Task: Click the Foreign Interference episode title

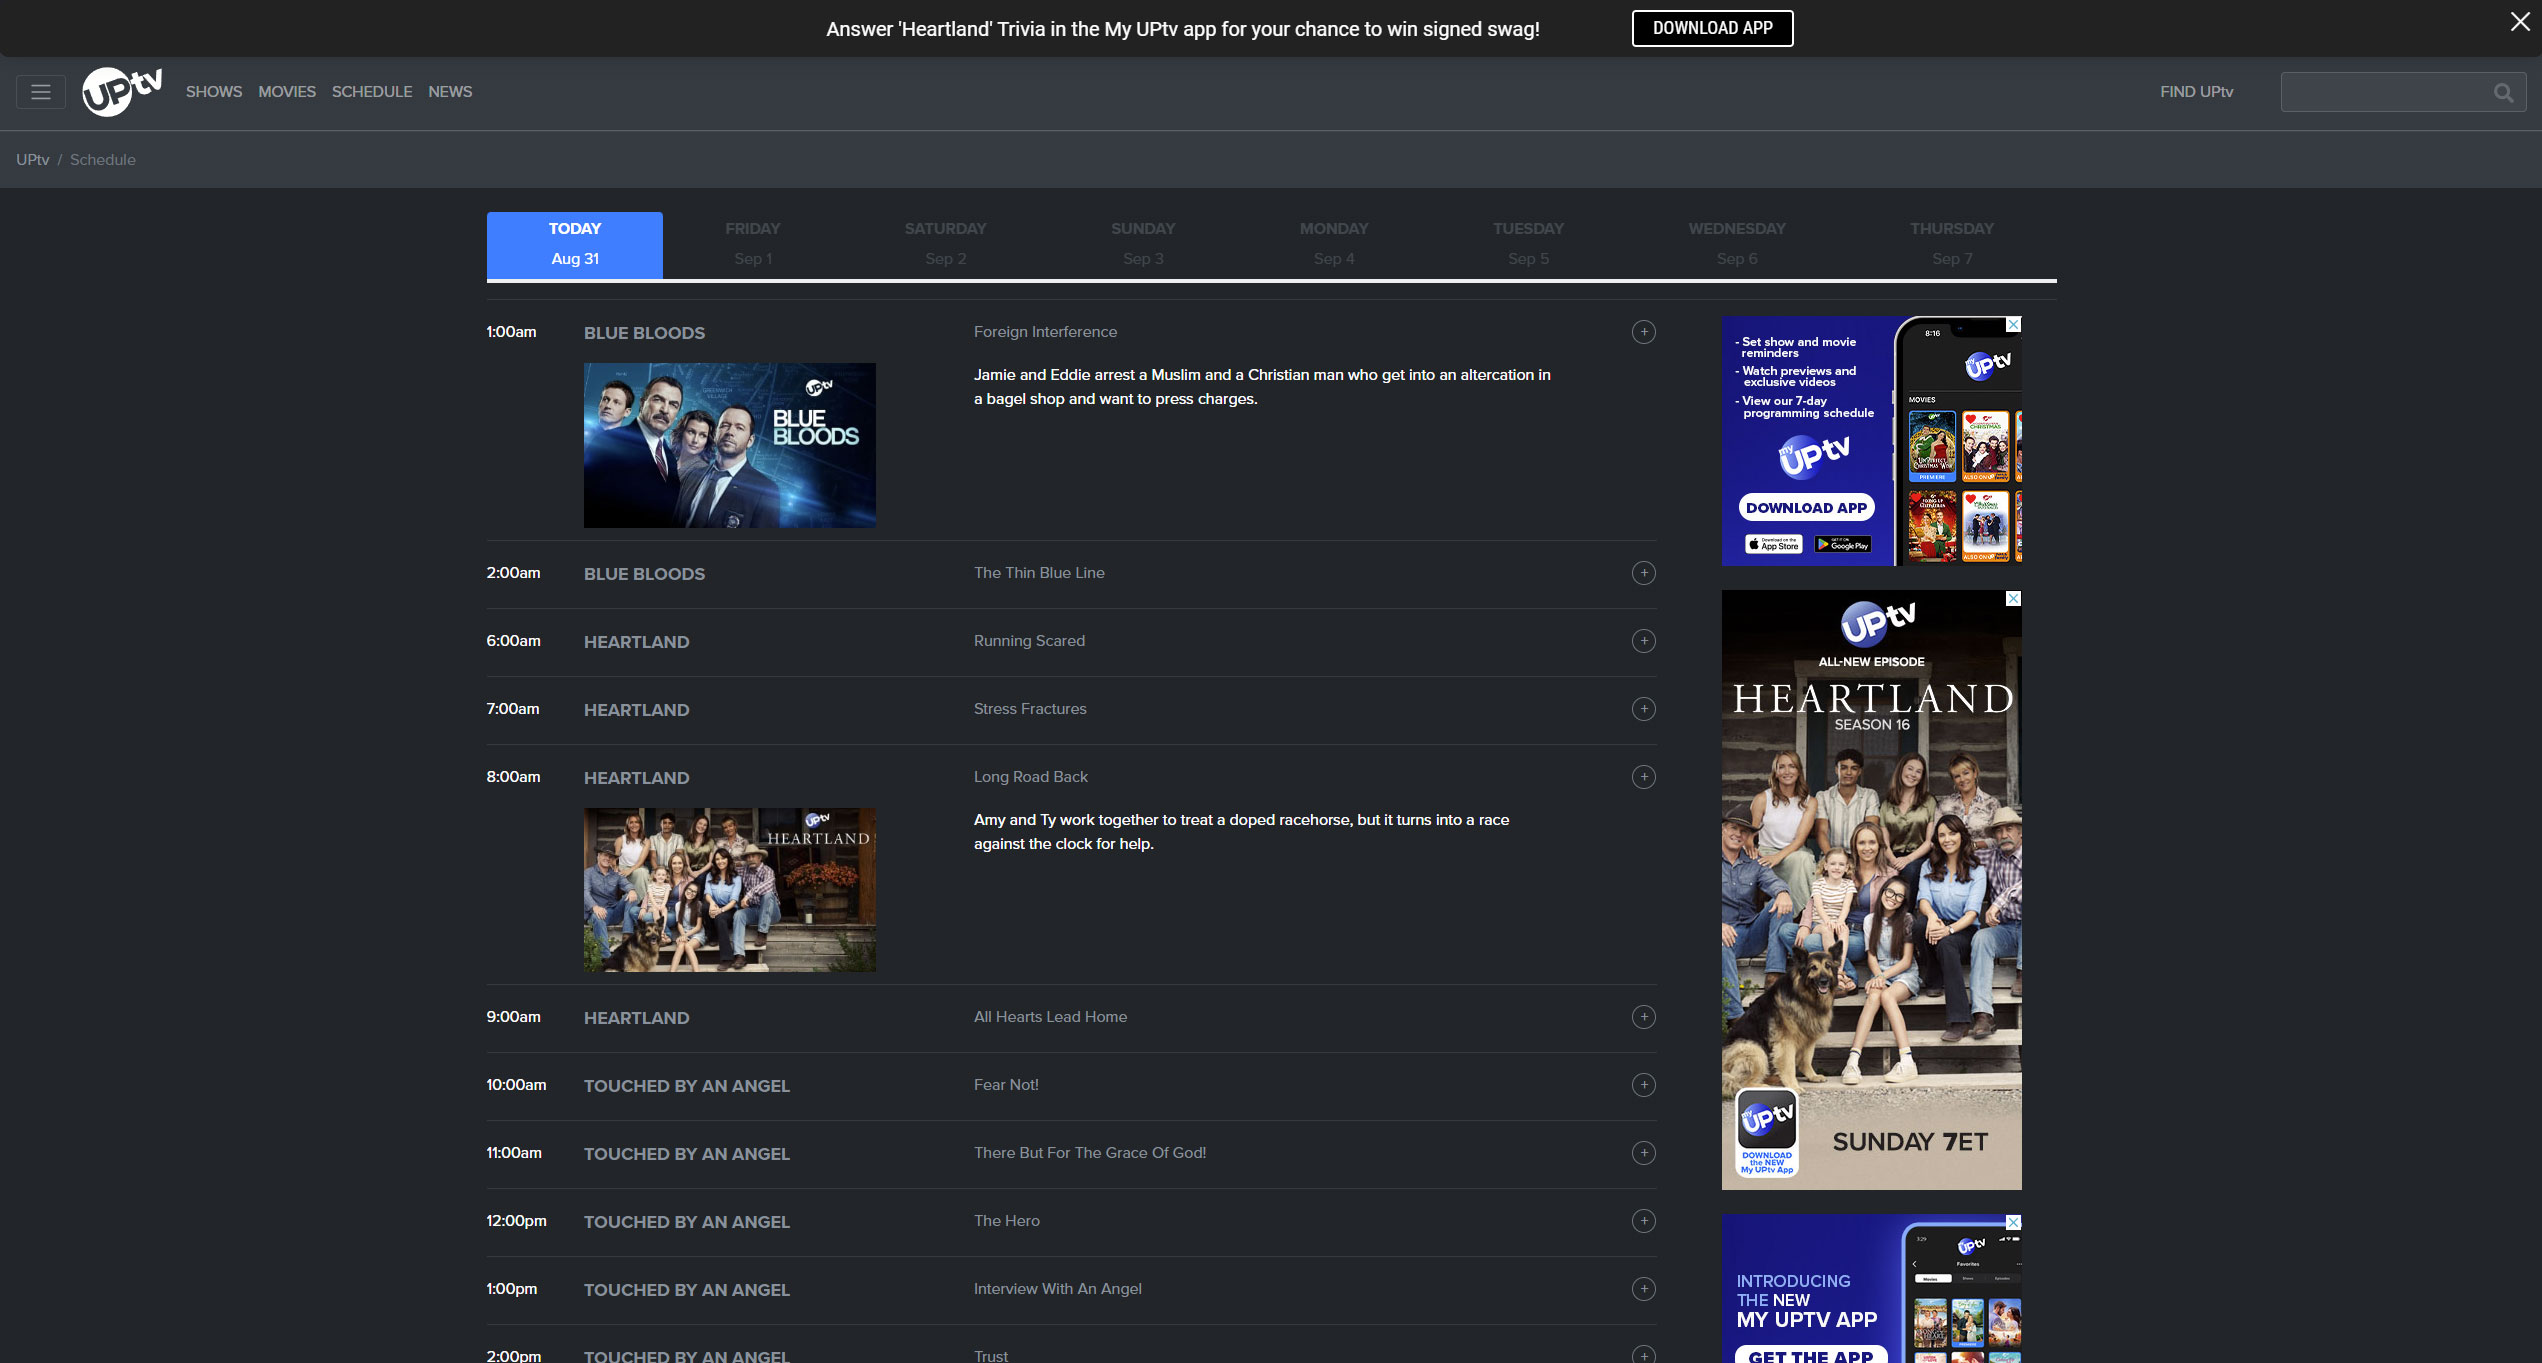Action: (x=1045, y=332)
